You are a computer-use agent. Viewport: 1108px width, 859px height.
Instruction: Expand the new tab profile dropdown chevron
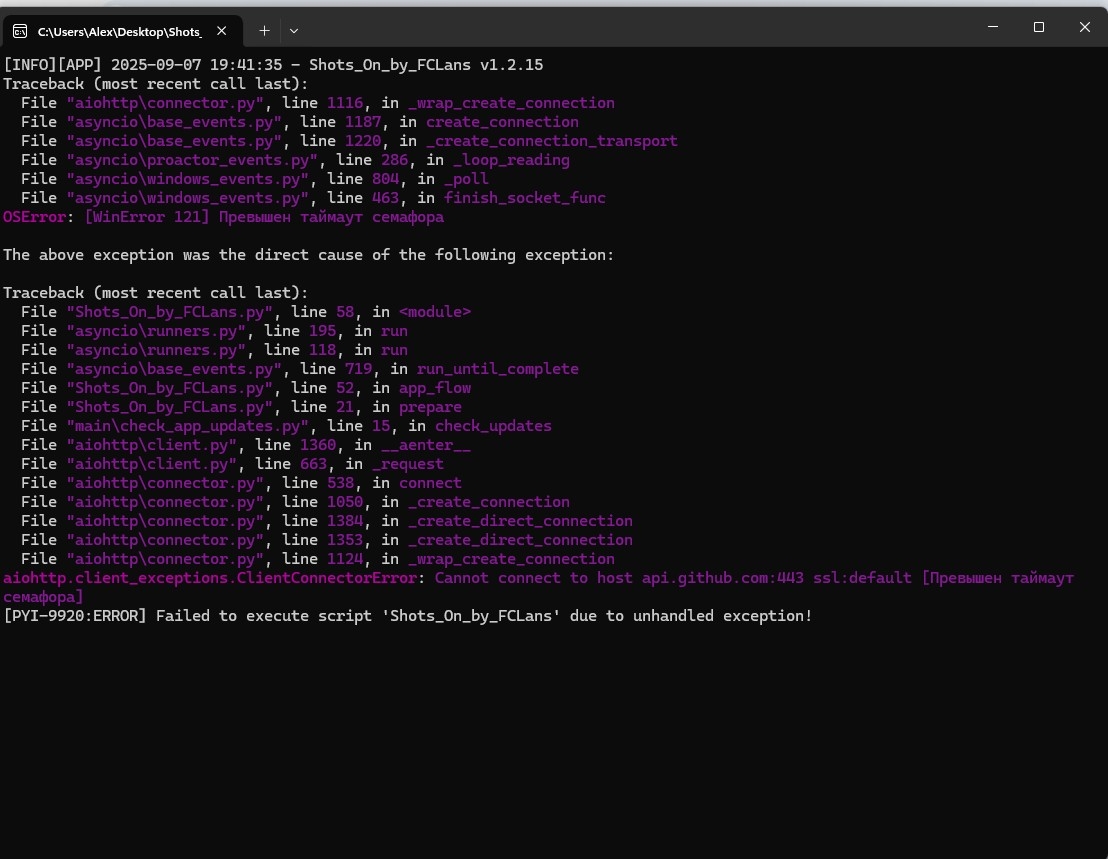tap(294, 31)
